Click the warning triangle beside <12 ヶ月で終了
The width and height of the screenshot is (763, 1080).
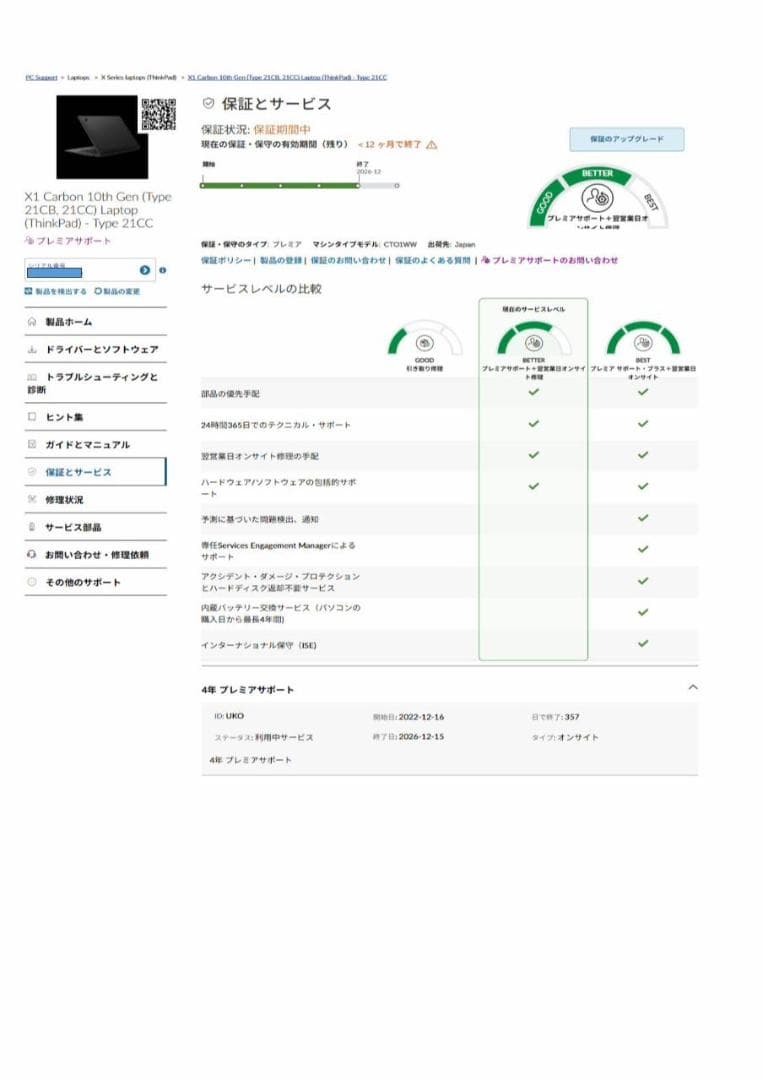pyautogui.click(x=432, y=145)
